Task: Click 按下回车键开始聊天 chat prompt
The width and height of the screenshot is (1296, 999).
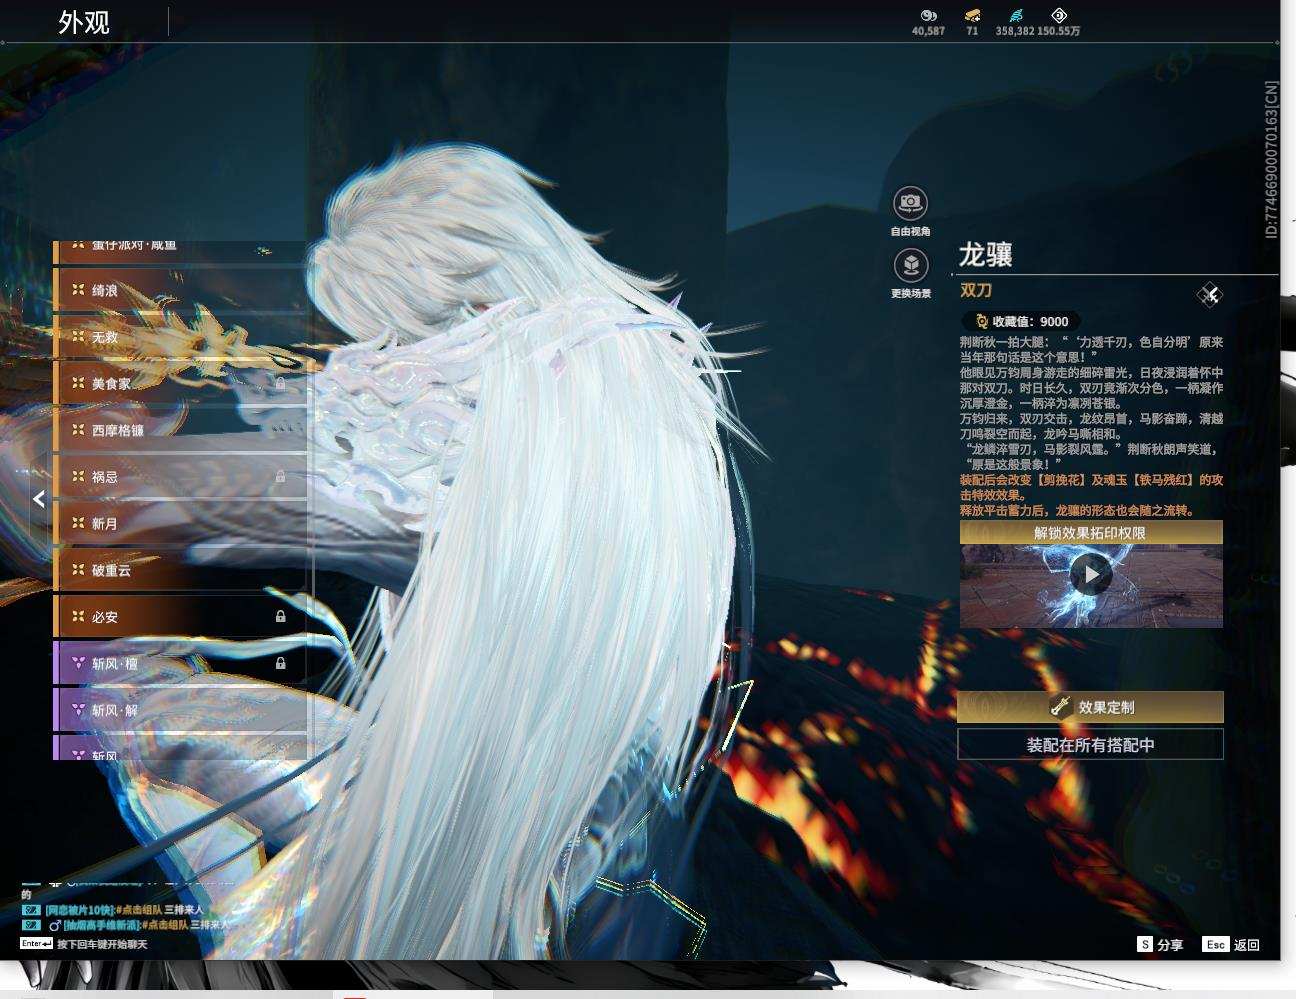Action: click(x=102, y=944)
